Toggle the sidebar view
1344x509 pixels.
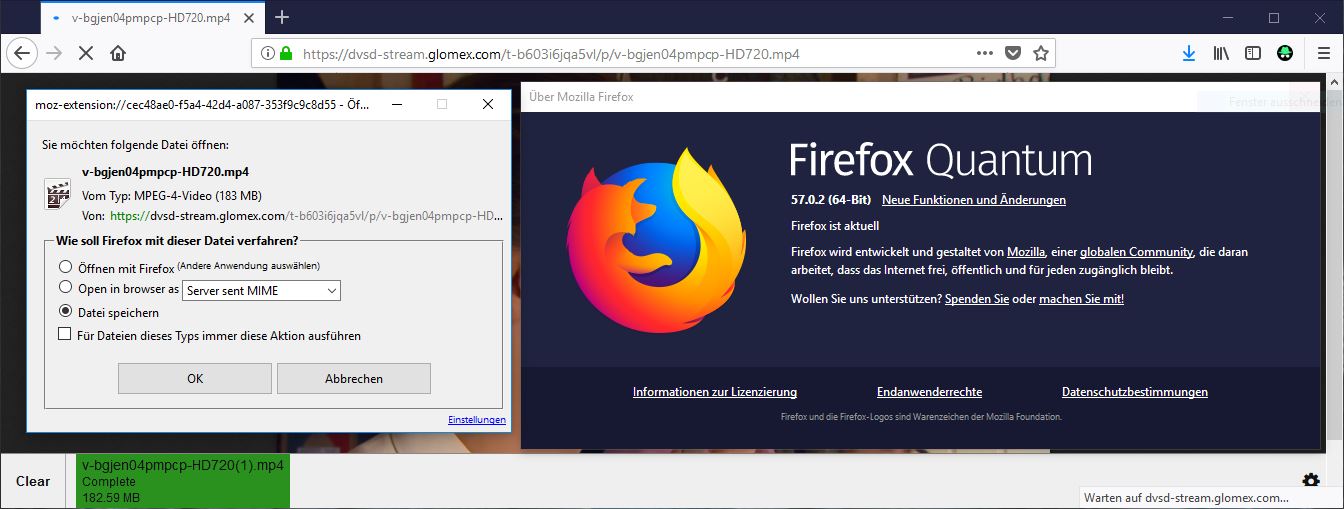pyautogui.click(x=1253, y=54)
